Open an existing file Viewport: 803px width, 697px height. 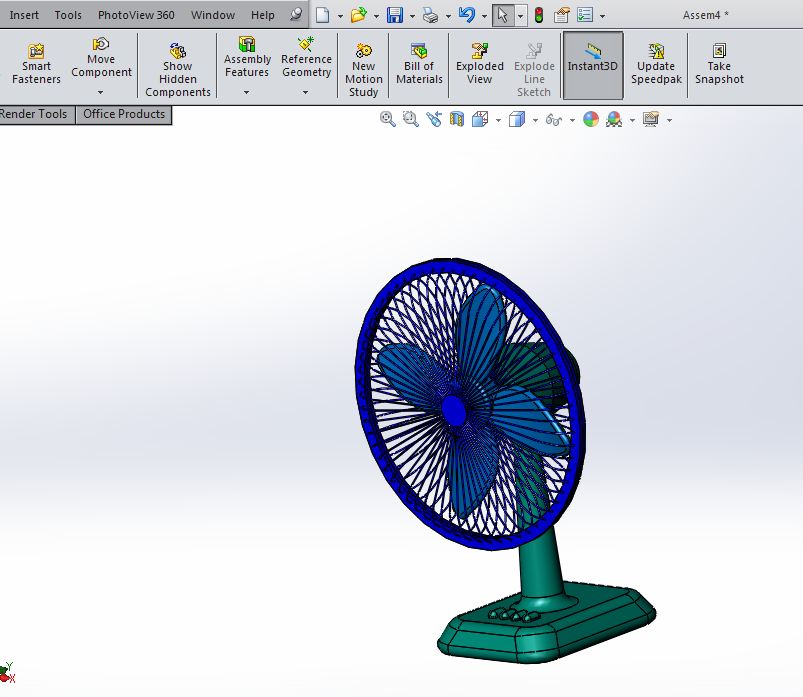click(358, 15)
